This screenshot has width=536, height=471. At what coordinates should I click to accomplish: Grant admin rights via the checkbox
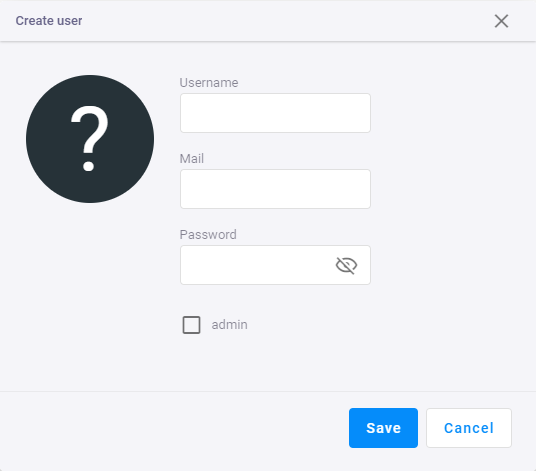coord(191,325)
